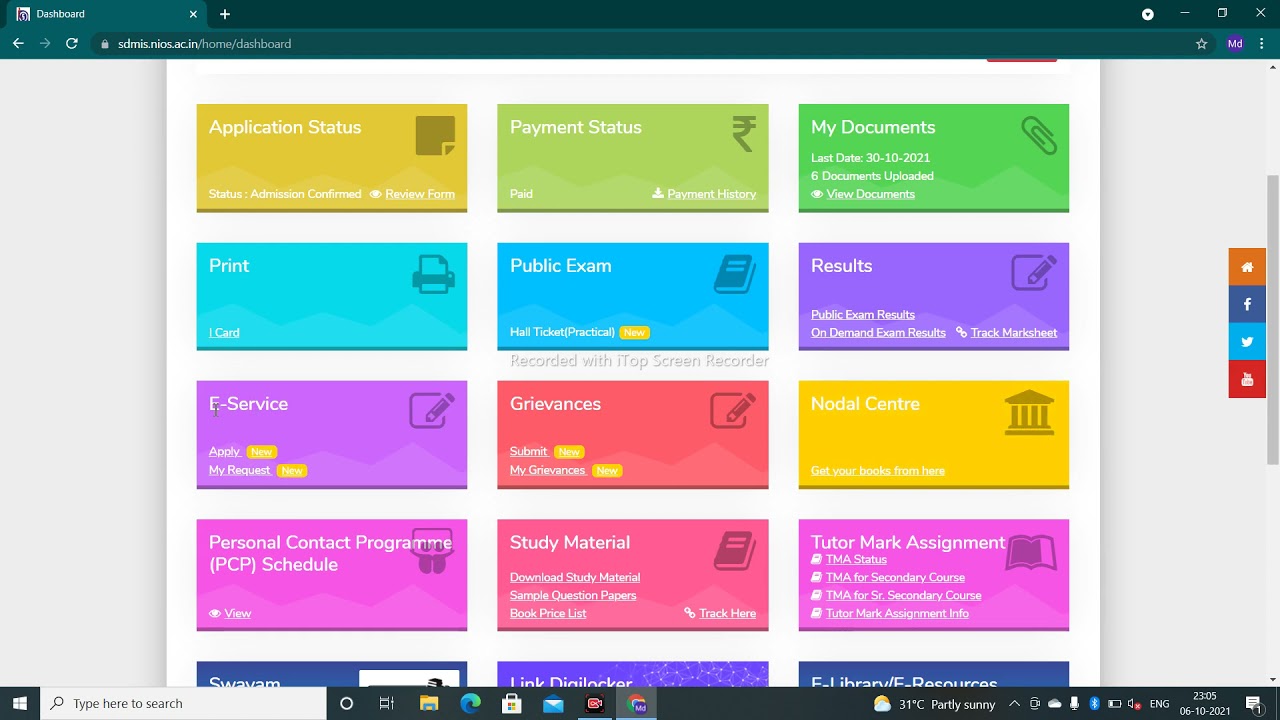Viewport: 1280px width, 720px height.
Task: Open the Download Study Material link
Action: (x=575, y=578)
